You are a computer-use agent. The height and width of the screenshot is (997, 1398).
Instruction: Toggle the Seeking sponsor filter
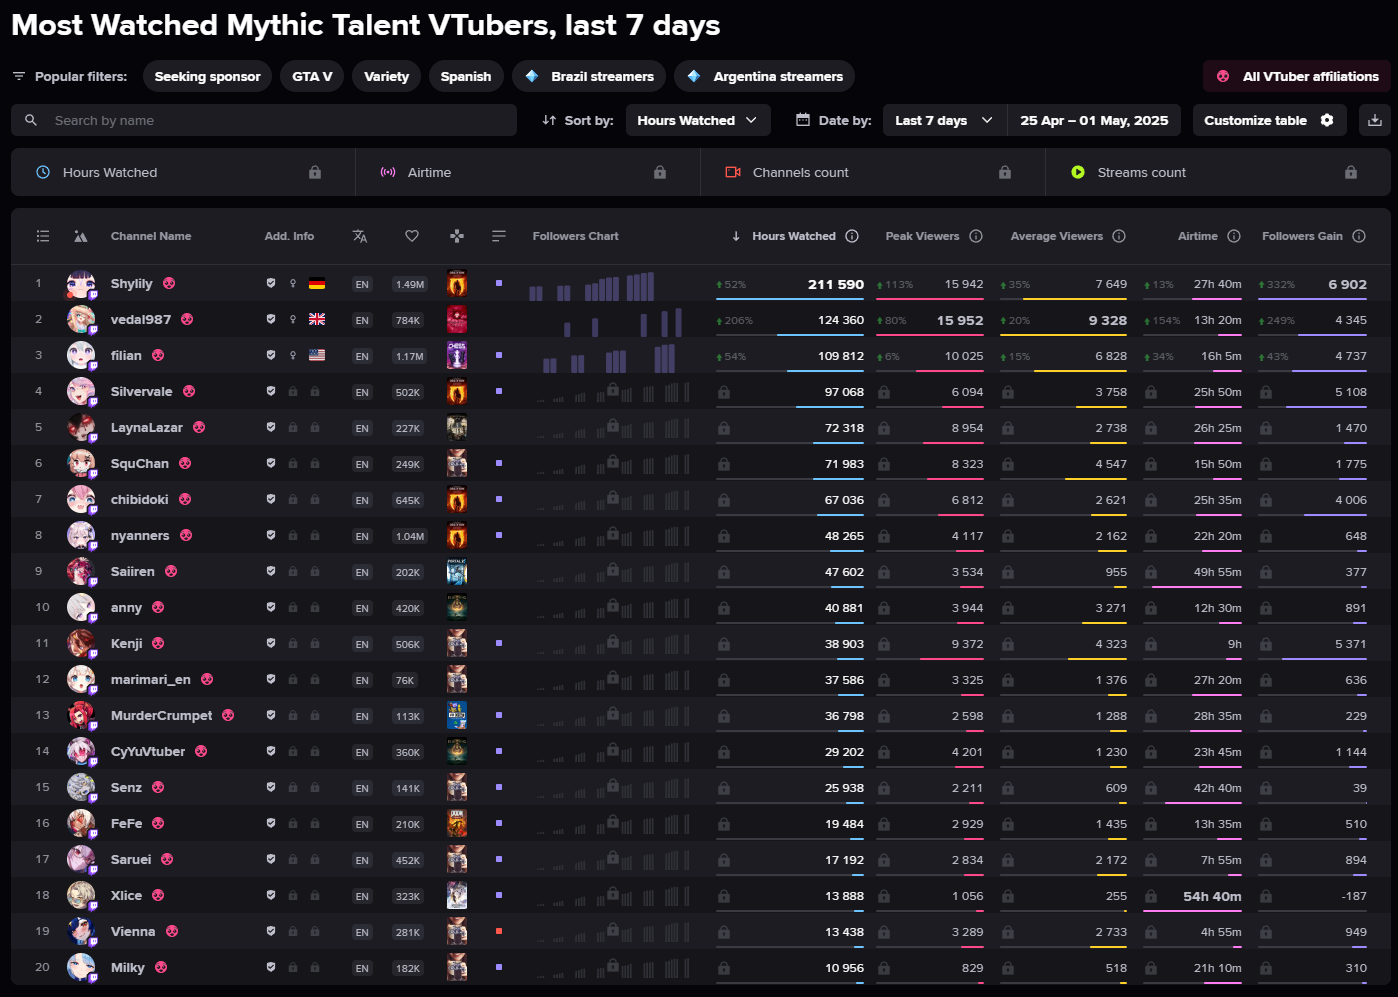pyautogui.click(x=207, y=76)
